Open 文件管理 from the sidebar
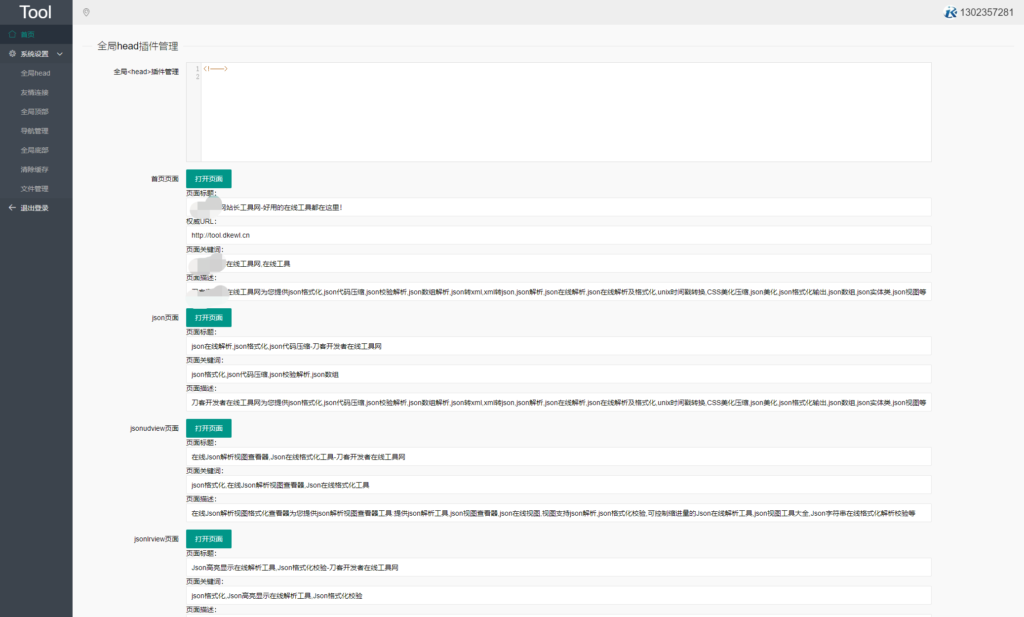Screen dimensions: 1024x617 (x=35, y=188)
